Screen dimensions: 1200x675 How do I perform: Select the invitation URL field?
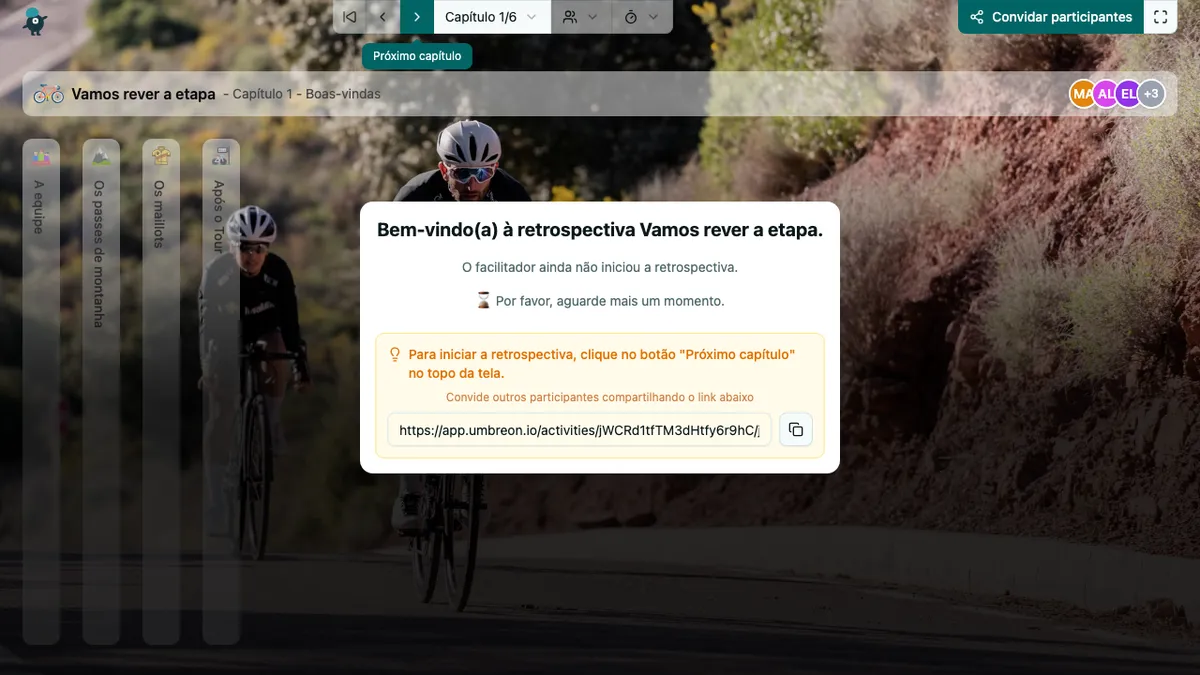coord(579,430)
